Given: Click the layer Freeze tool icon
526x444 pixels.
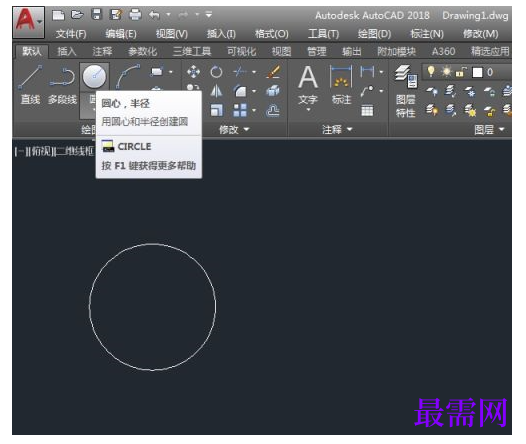Looking at the screenshot, I should tap(470, 91).
